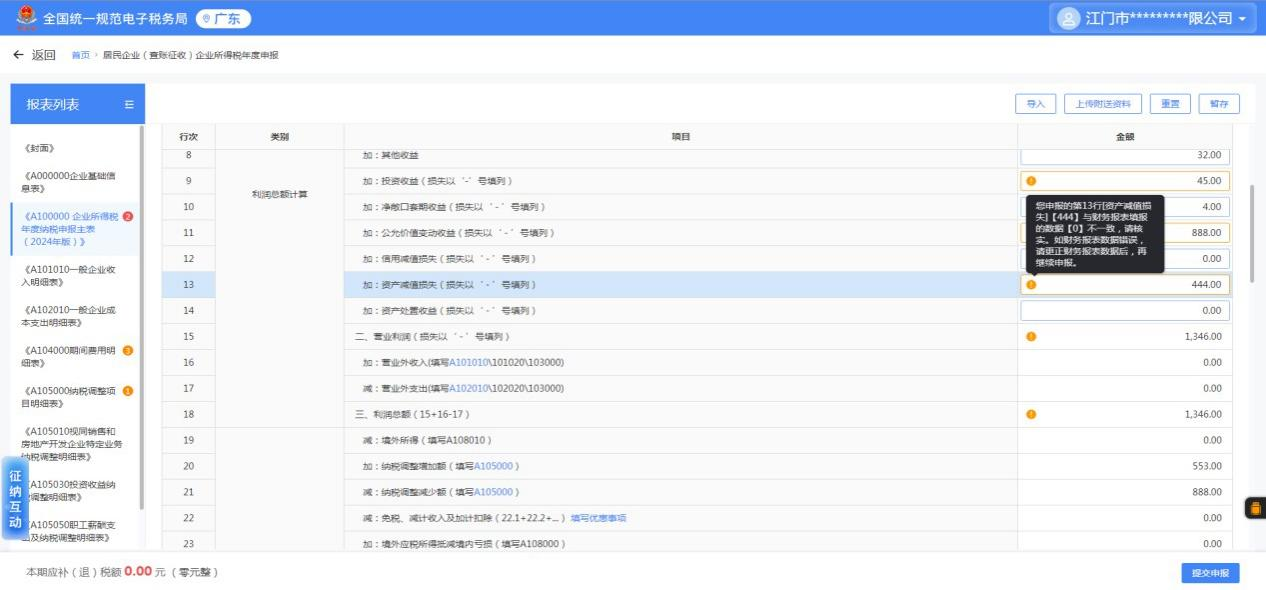Open 《A104000期间费用明细表》 from the sidebar
The height and width of the screenshot is (590, 1266).
(x=69, y=356)
